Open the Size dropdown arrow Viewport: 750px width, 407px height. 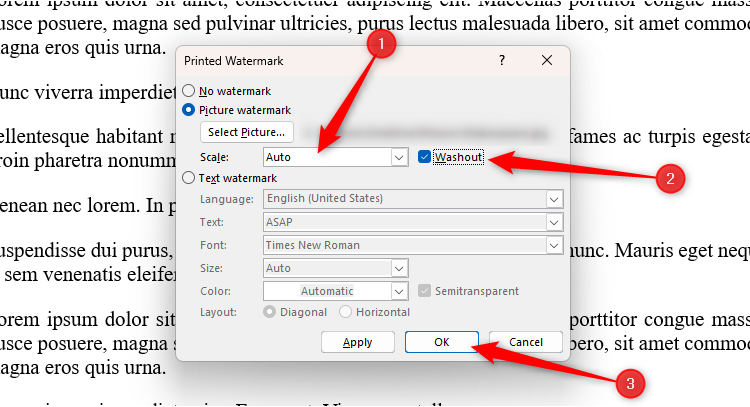(399, 268)
